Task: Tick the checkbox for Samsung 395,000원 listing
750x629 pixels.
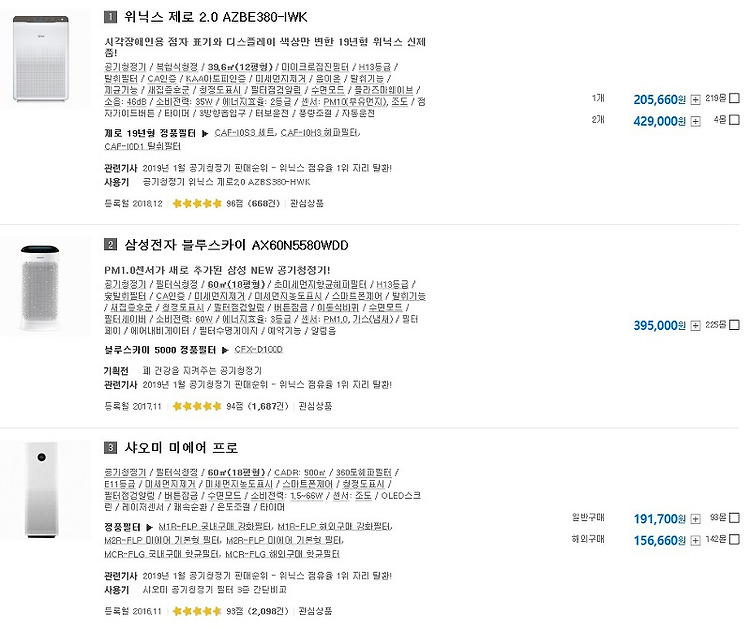Action: coord(735,325)
